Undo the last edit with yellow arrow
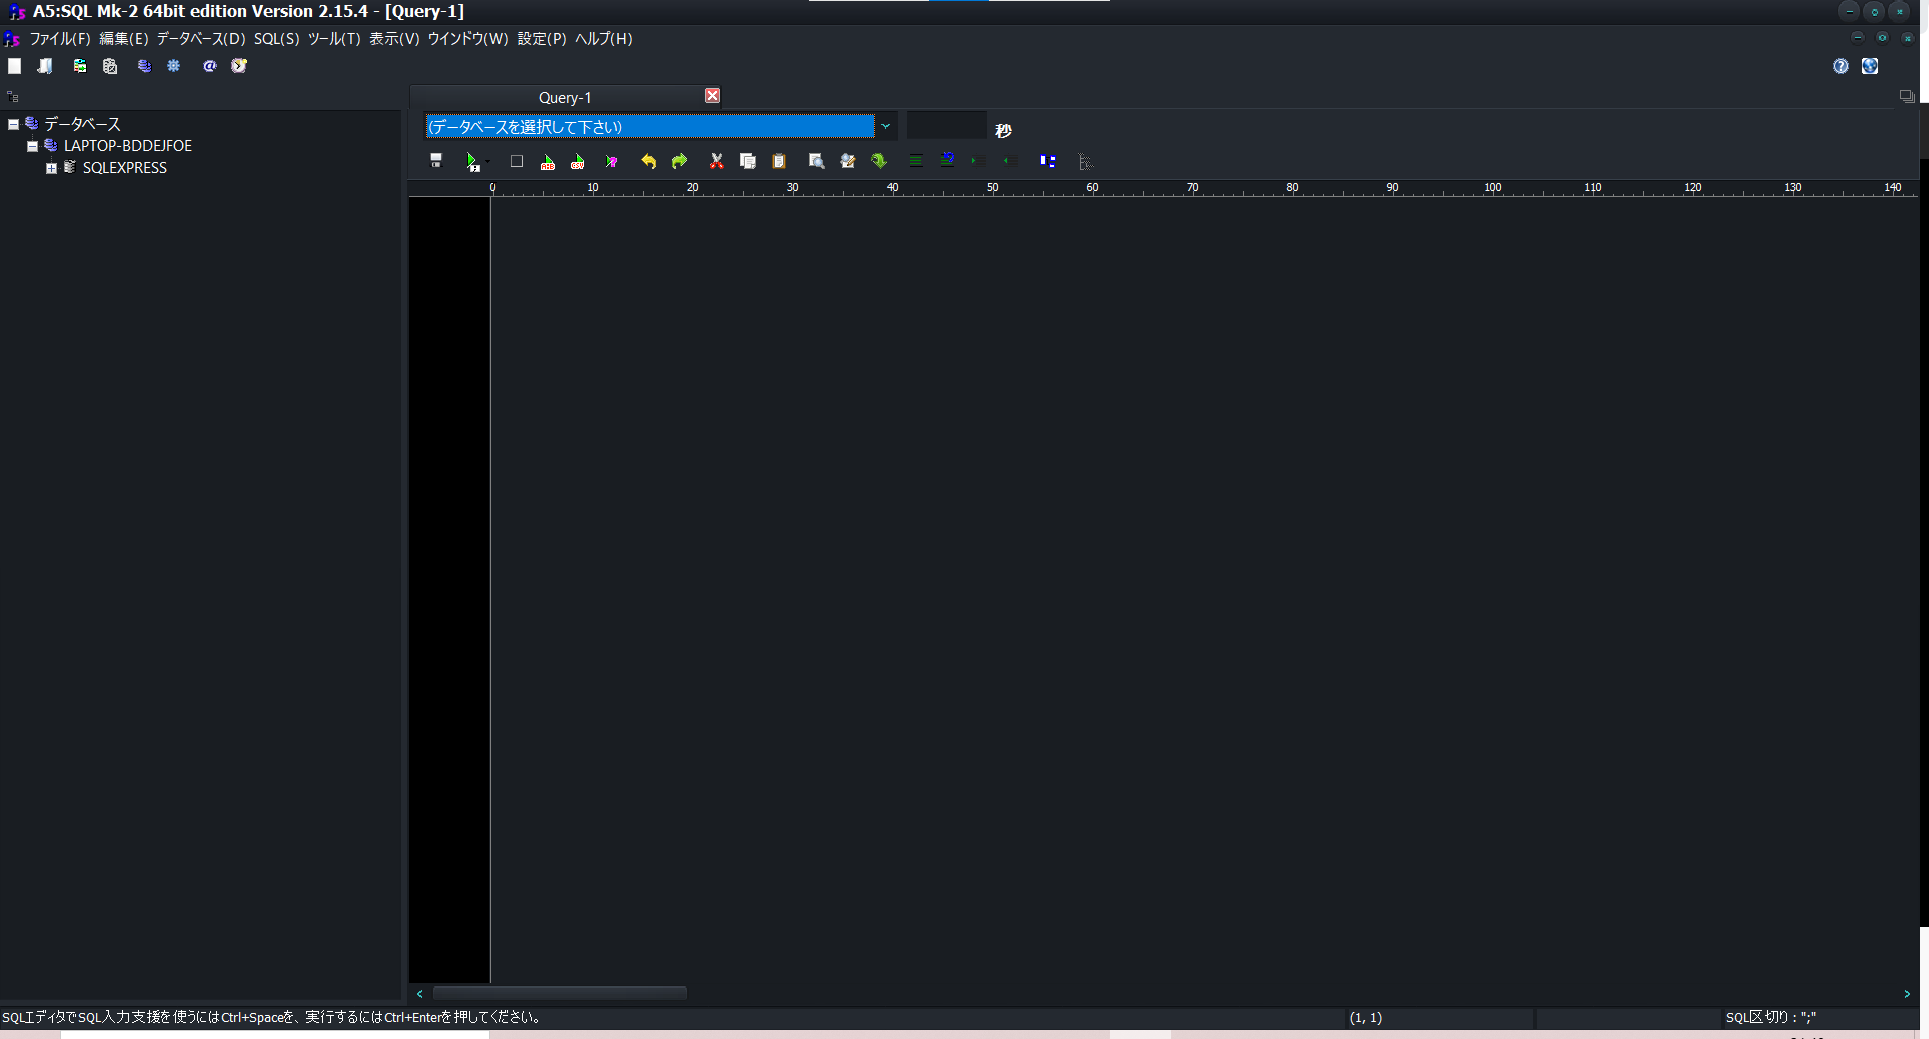 click(648, 161)
